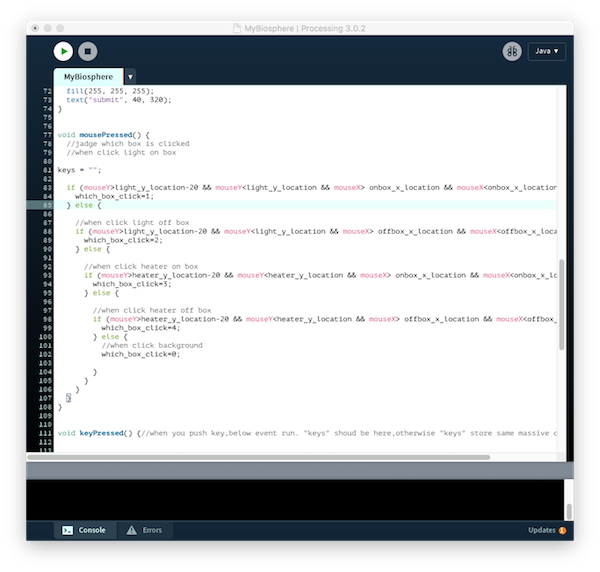Click the boxed closing brace on line 107

(x=68, y=398)
